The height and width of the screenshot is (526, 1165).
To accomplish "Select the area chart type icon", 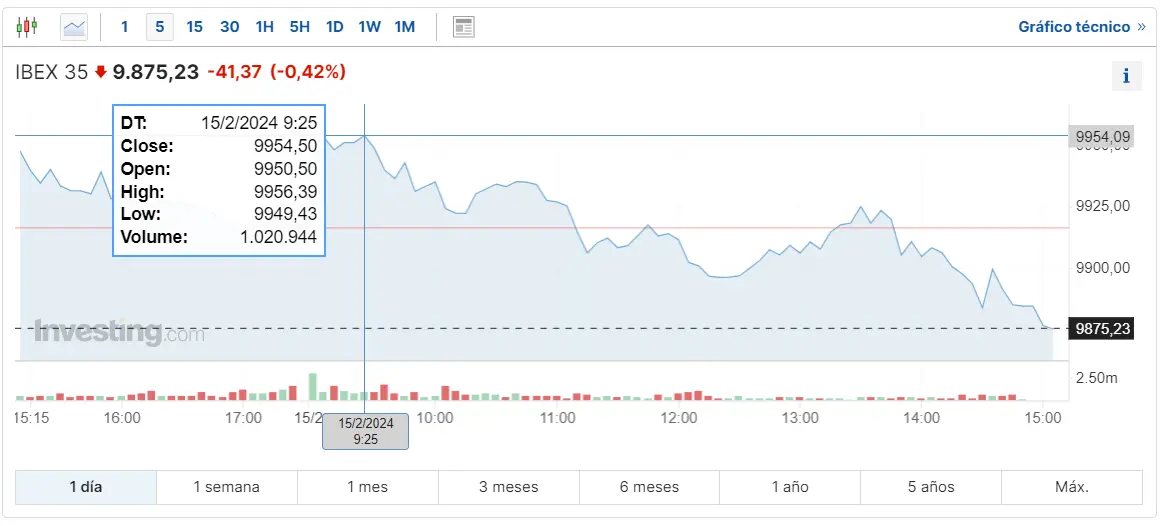I will [x=74, y=27].
